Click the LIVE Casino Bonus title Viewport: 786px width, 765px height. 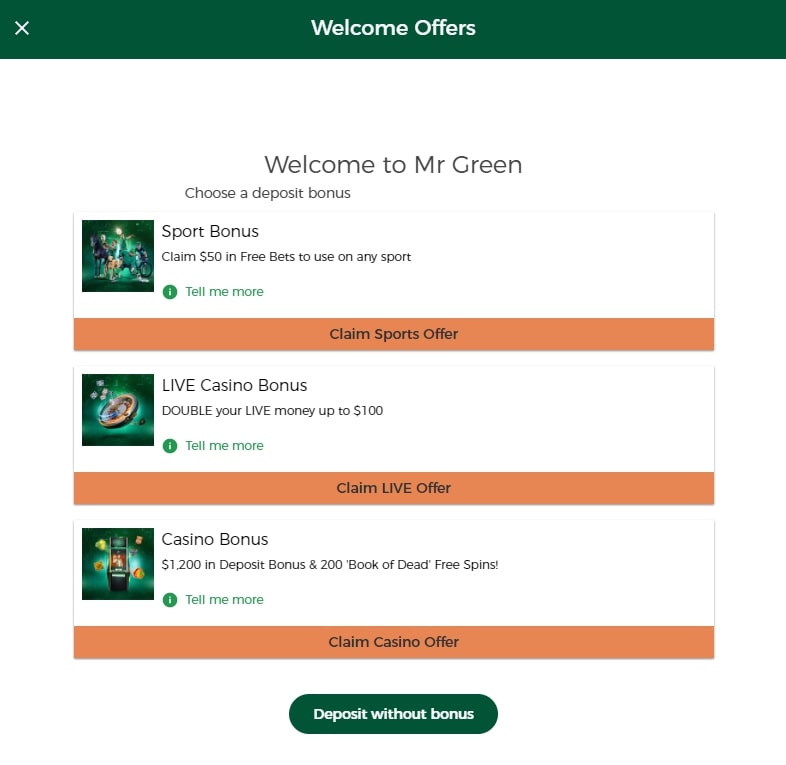click(234, 386)
